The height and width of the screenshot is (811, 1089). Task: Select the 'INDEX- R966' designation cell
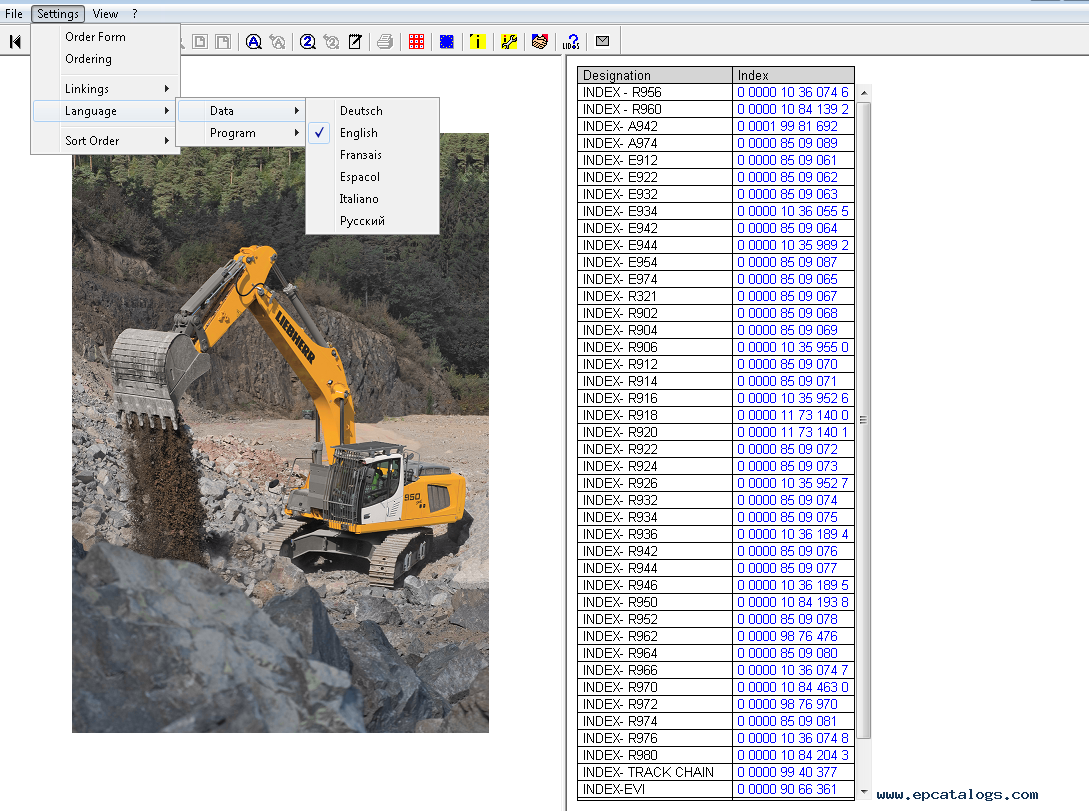(x=655, y=670)
